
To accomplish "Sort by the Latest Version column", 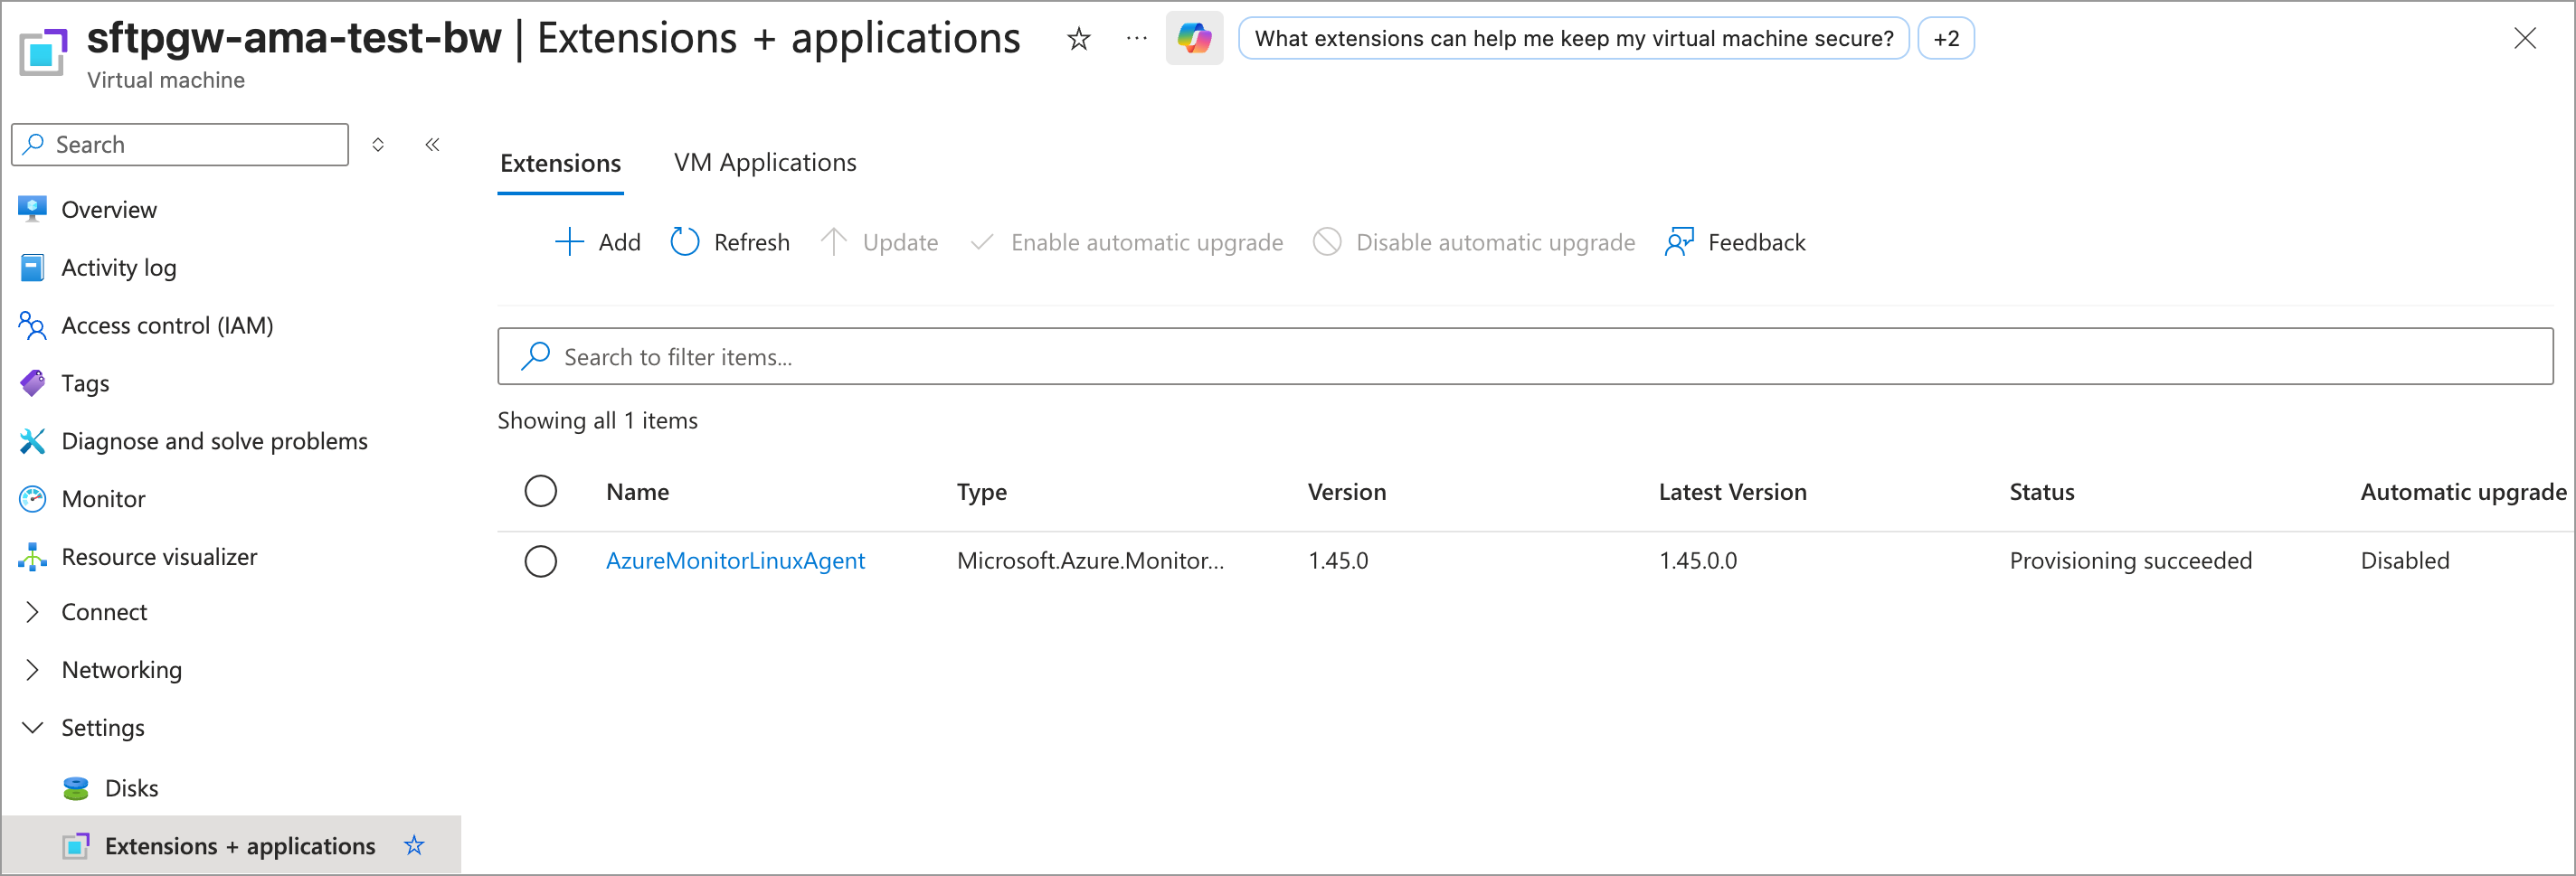I will pyautogui.click(x=1733, y=492).
